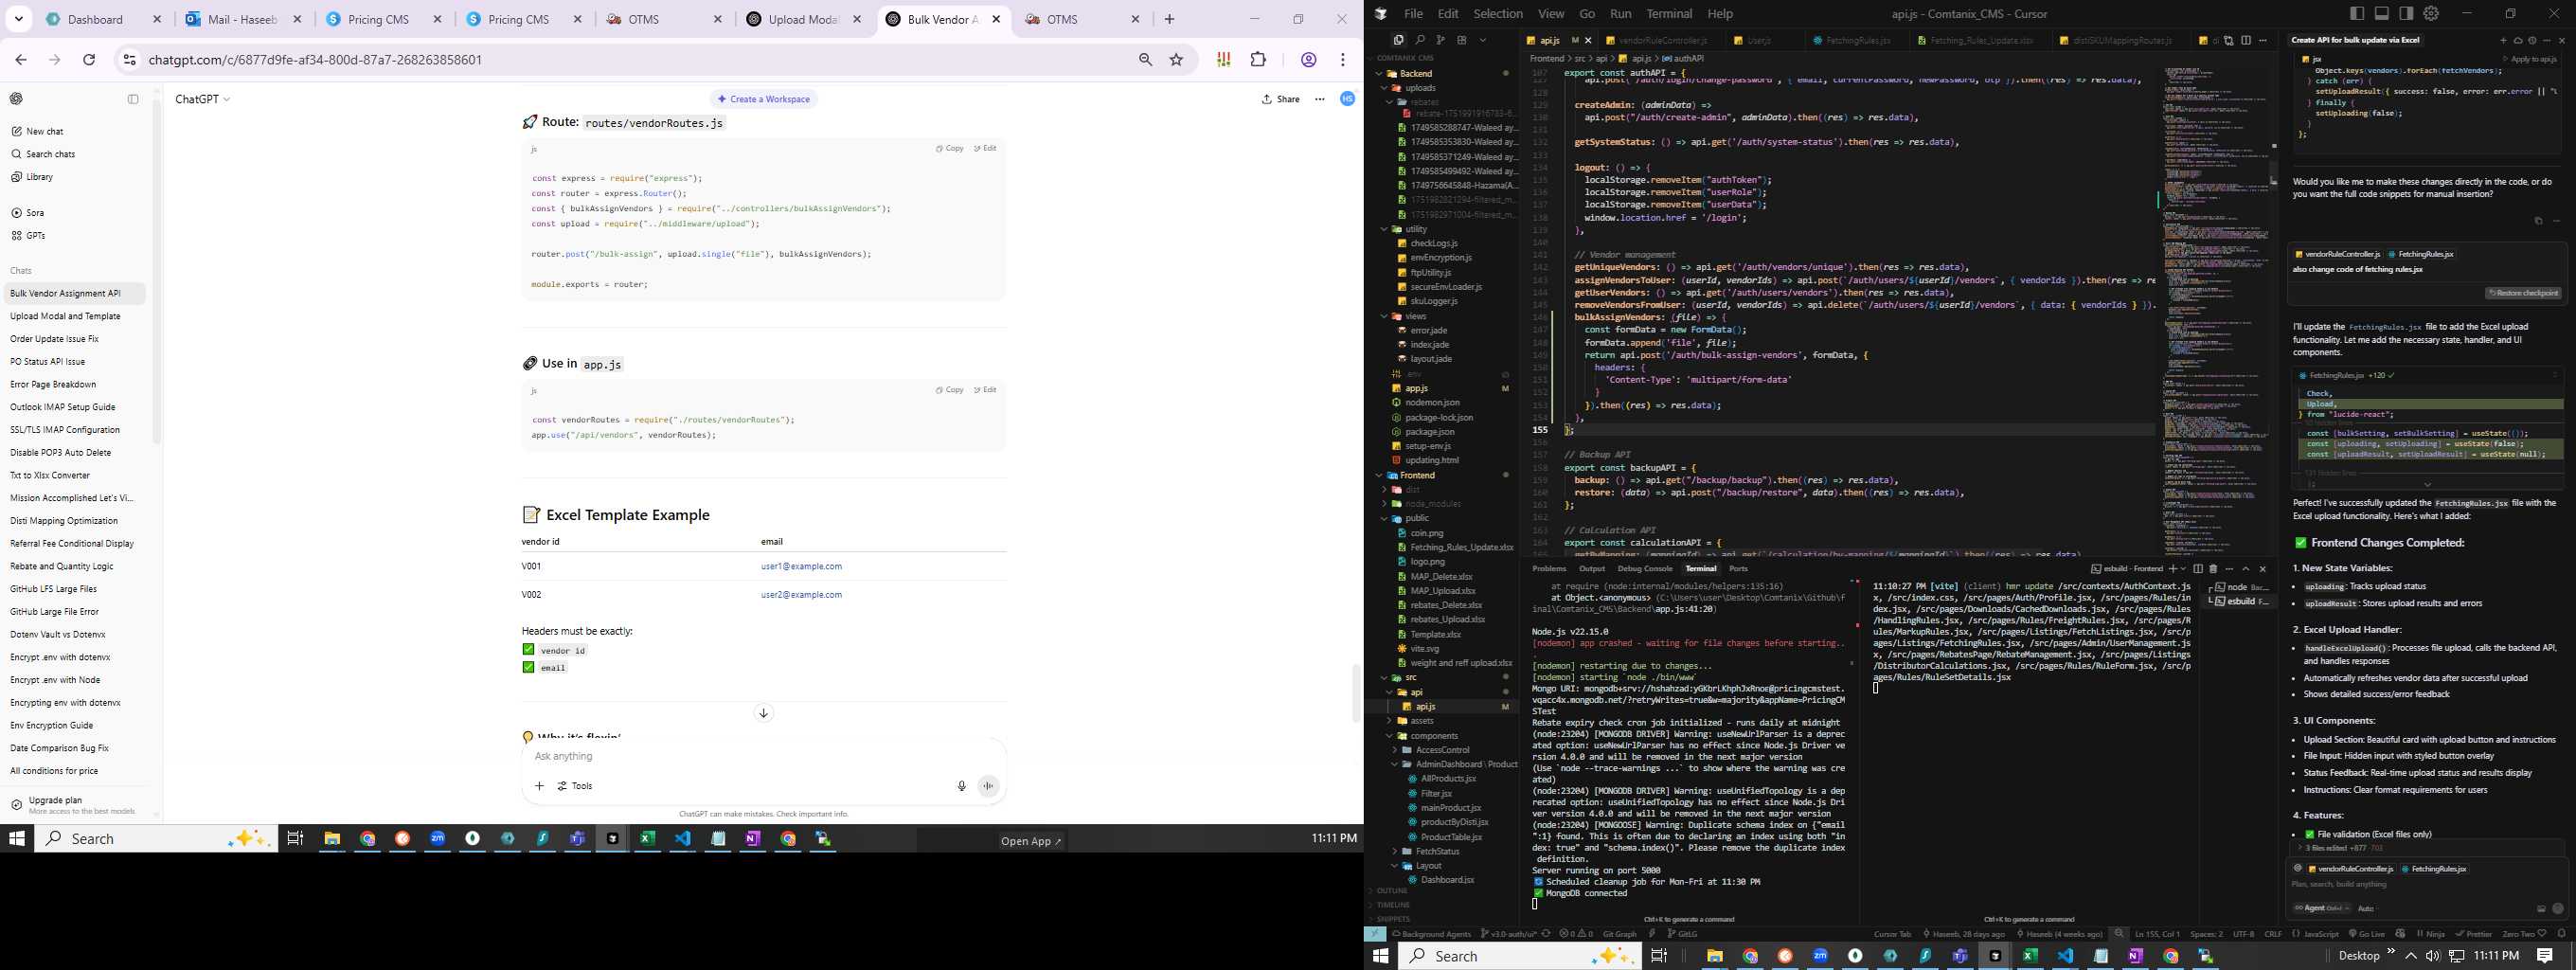Image resolution: width=2576 pixels, height=970 pixels.
Task: Click the Create a Workspace button
Action: point(764,99)
